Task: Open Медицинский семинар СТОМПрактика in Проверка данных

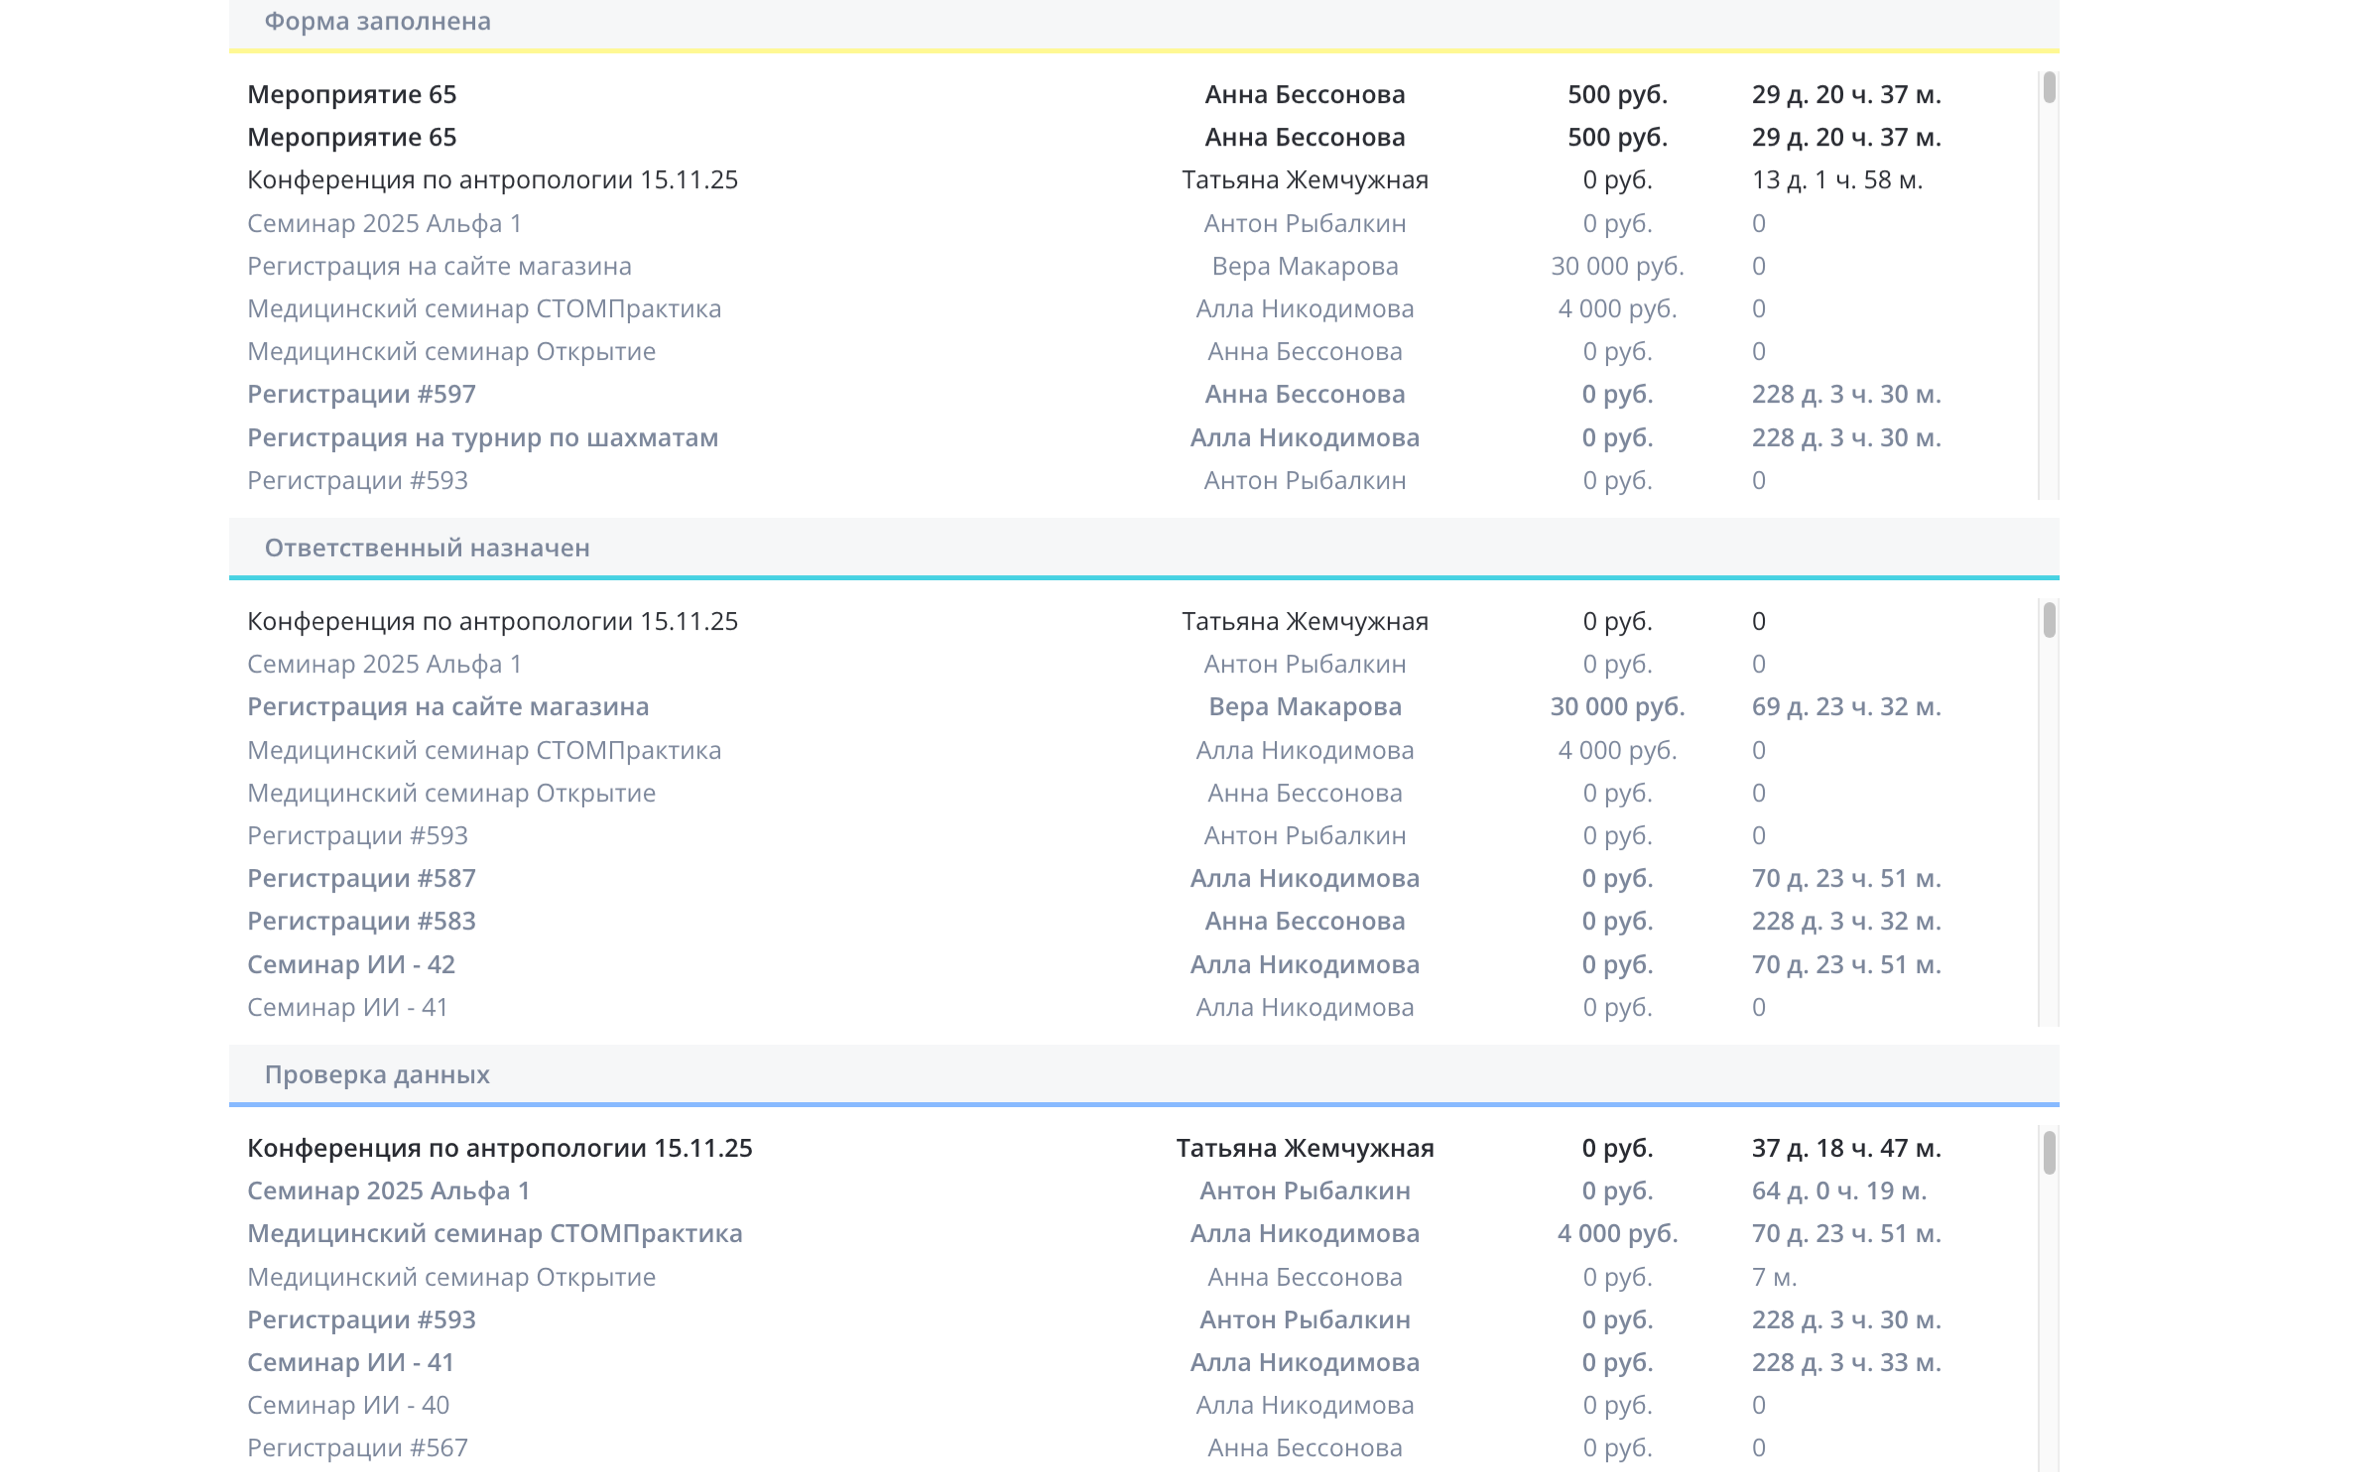Action: tap(495, 1233)
